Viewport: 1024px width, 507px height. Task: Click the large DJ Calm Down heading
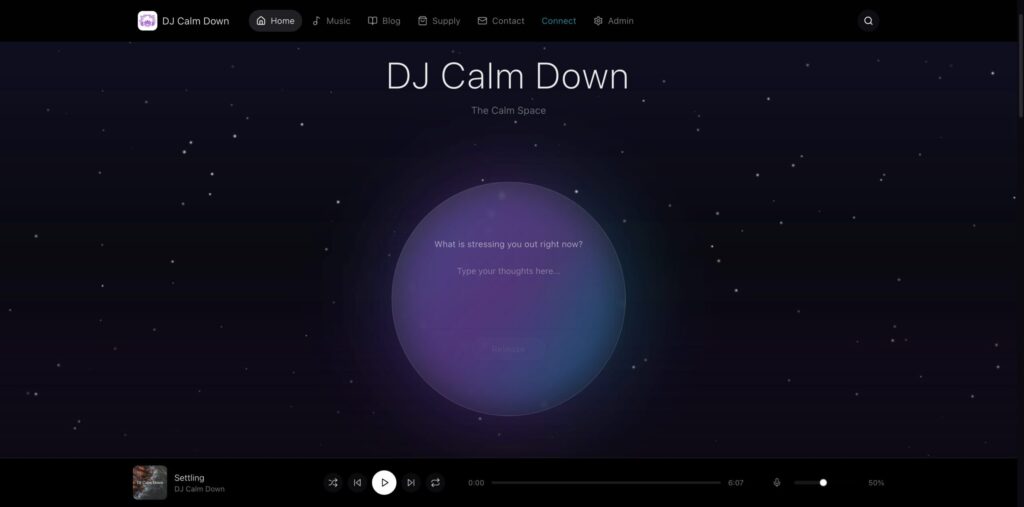507,76
